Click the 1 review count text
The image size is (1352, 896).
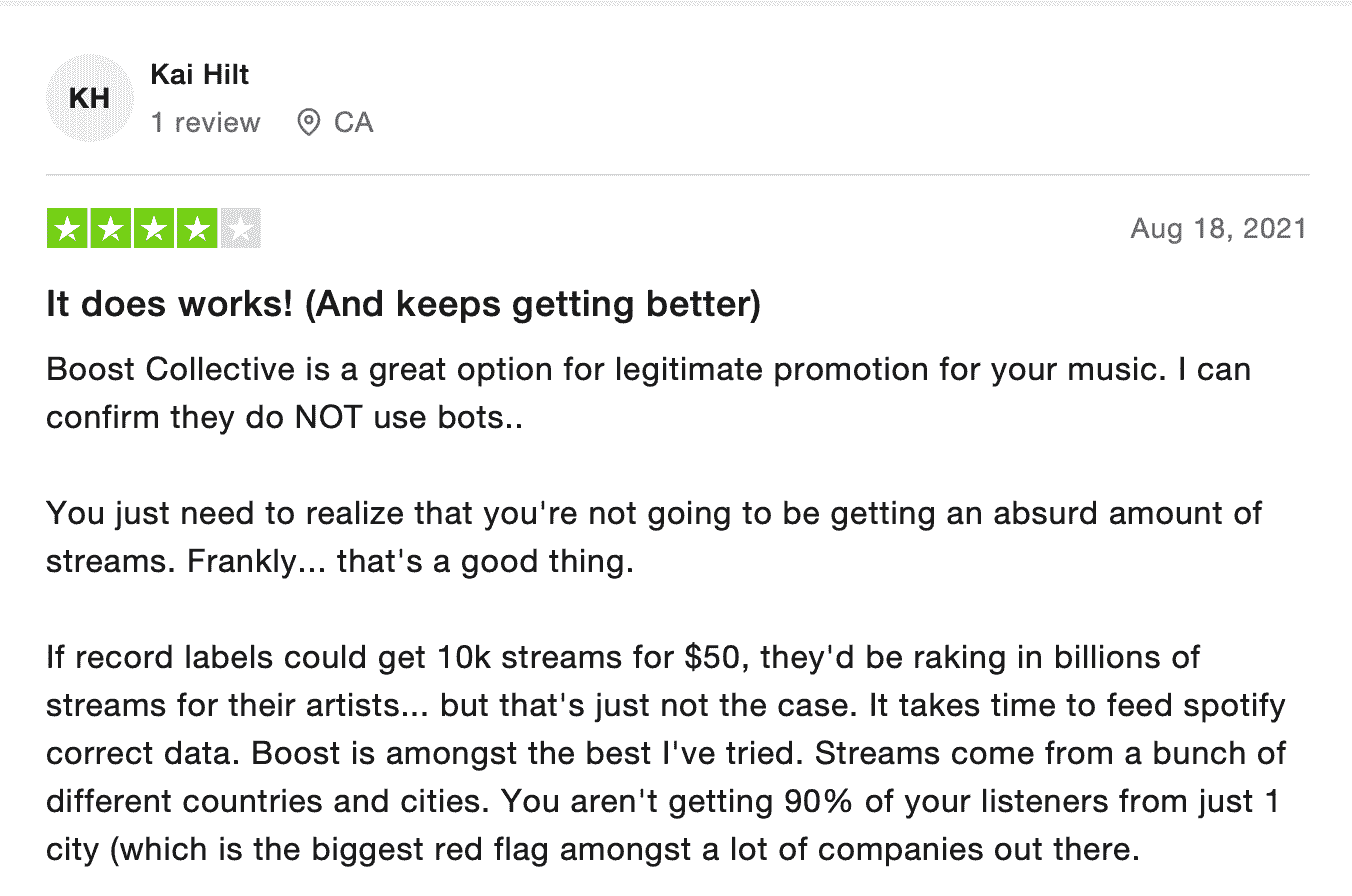coord(205,123)
